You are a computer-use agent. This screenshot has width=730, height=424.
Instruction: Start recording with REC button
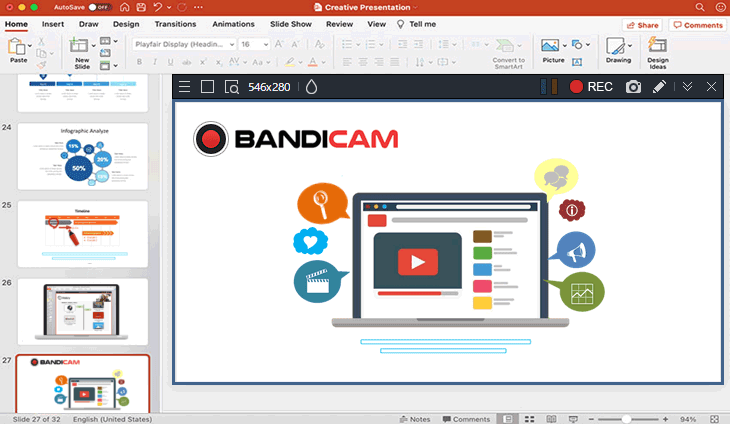coord(591,87)
